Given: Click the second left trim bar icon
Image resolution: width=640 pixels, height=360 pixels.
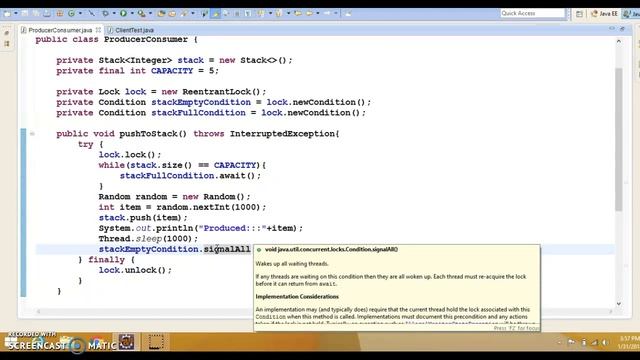Looking at the screenshot, I should coord(7,43).
